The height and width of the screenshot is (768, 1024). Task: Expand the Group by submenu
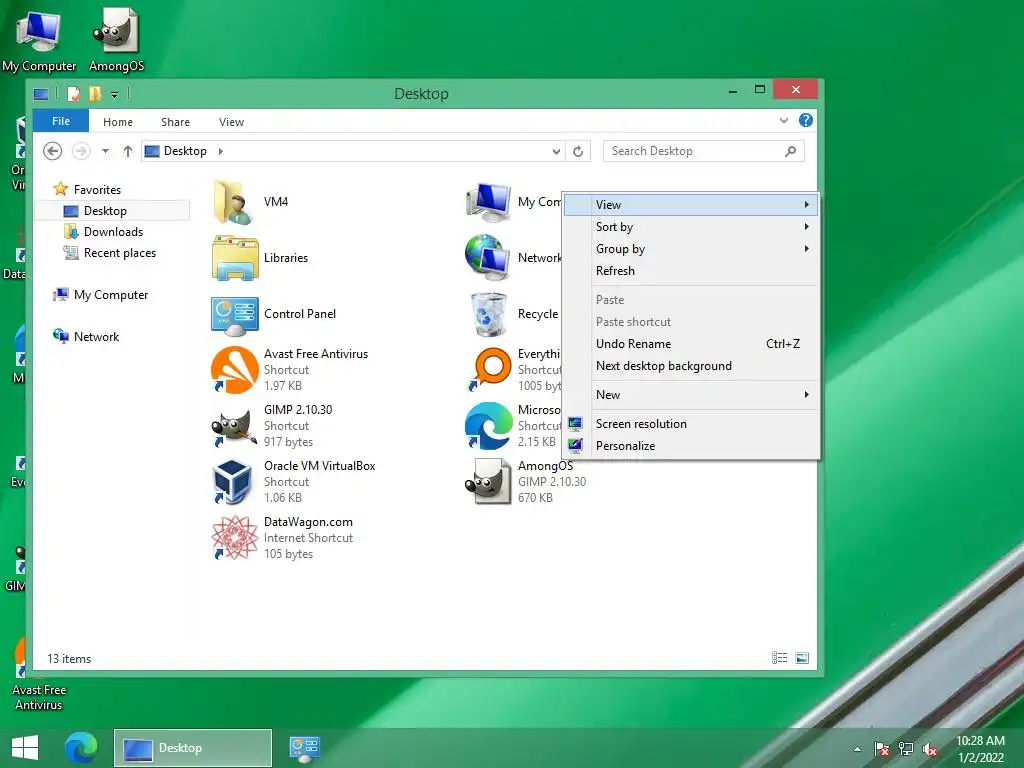click(691, 249)
